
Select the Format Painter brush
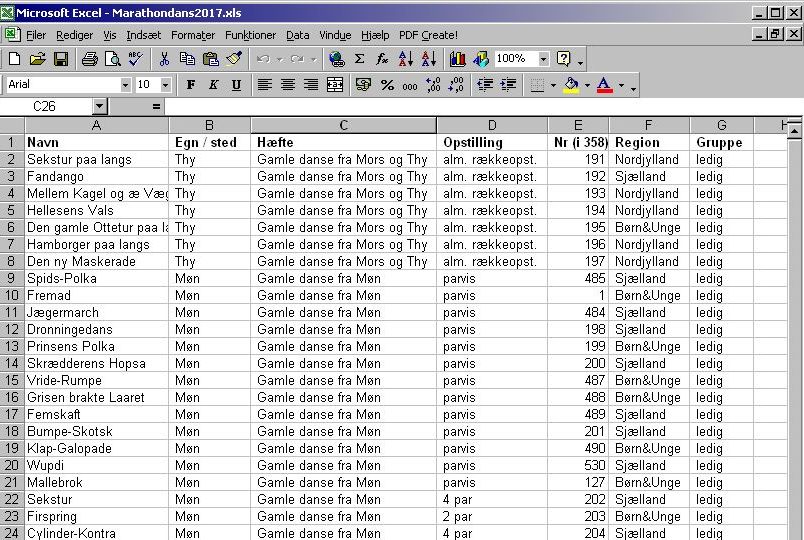(x=234, y=59)
